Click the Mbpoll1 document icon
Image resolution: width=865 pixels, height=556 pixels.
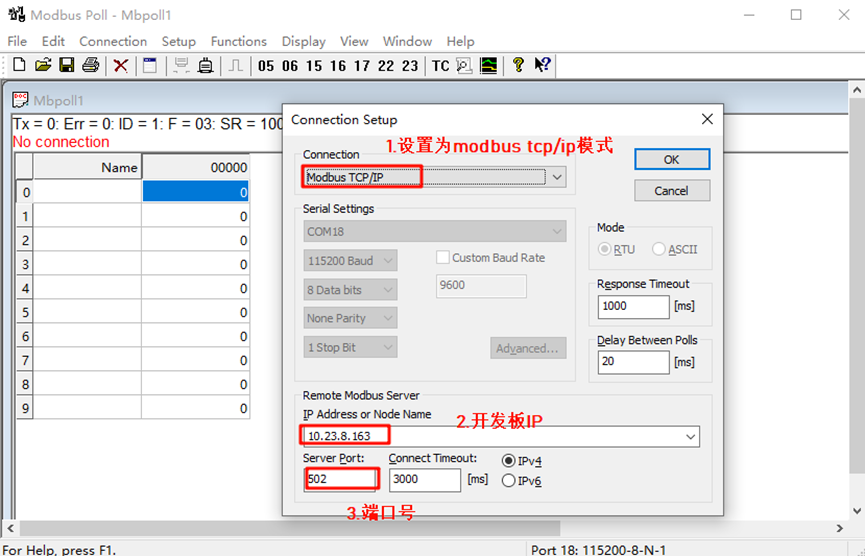coord(20,100)
